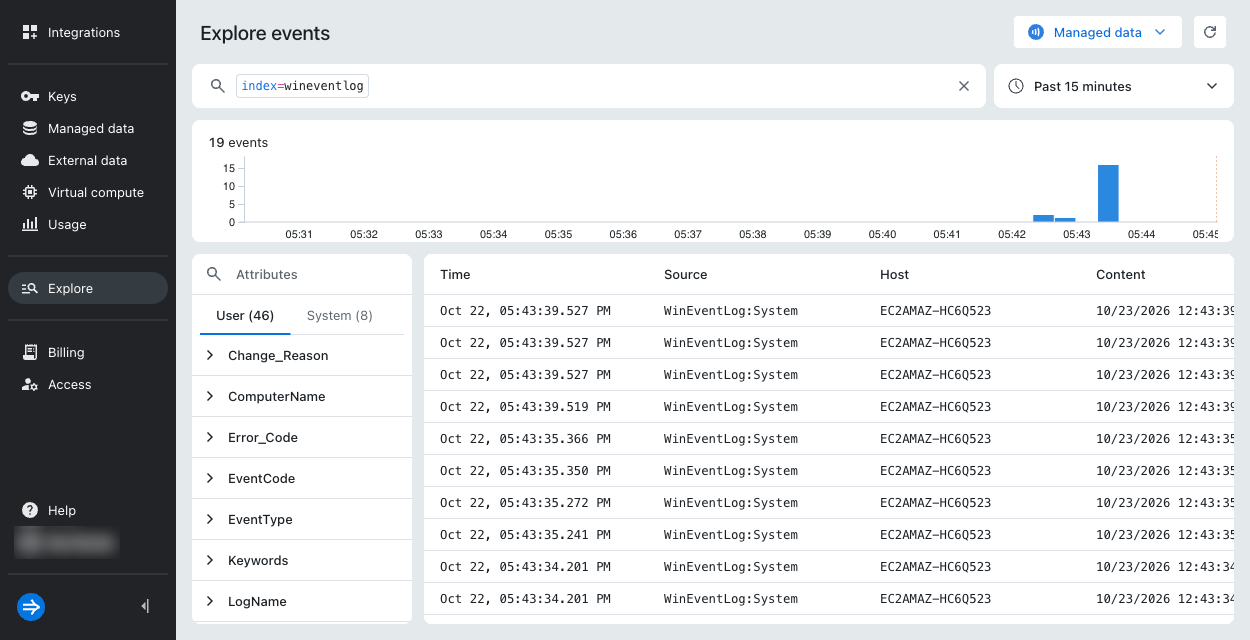Viewport: 1250px width, 640px height.
Task: Open the Past 15 minutes time dropdown
Action: (x=1114, y=86)
